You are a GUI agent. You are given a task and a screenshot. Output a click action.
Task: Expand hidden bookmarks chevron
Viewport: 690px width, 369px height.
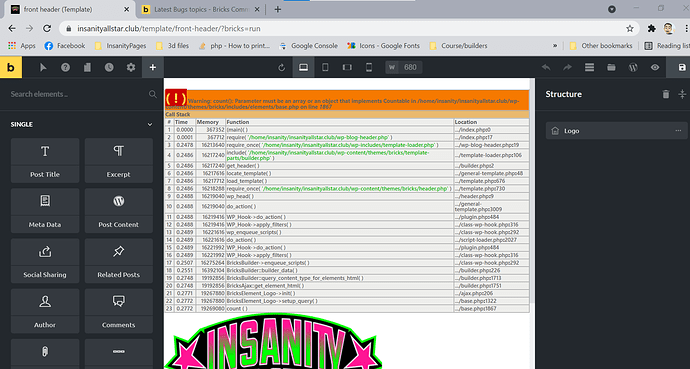pos(555,46)
